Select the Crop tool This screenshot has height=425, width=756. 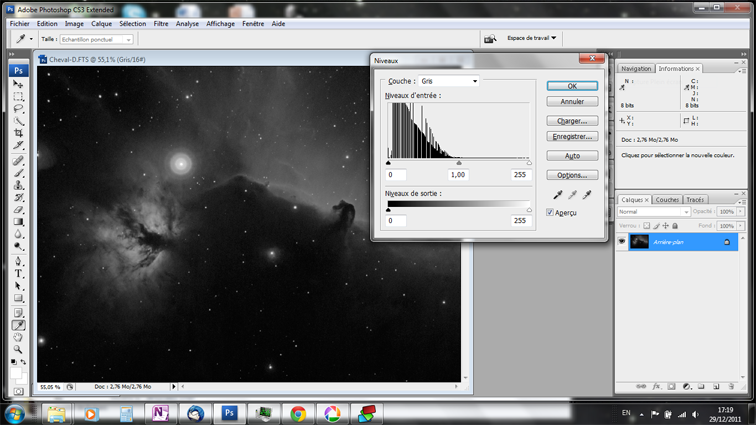click(18, 133)
